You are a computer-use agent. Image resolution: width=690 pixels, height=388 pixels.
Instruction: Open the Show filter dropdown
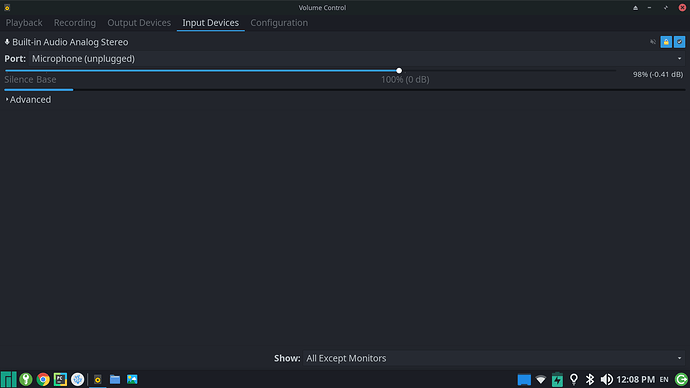click(x=494, y=358)
